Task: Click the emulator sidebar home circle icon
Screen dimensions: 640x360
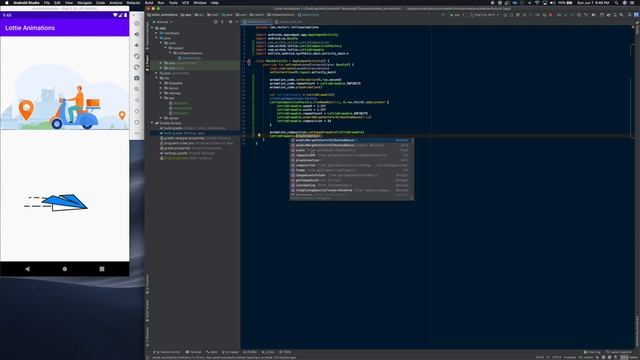Action: pyautogui.click(x=137, y=111)
